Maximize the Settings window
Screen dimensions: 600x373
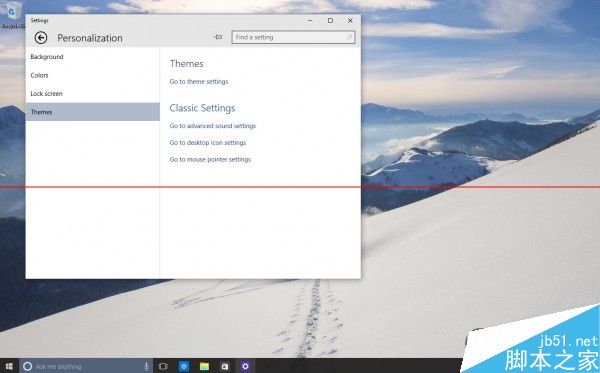(x=330, y=20)
